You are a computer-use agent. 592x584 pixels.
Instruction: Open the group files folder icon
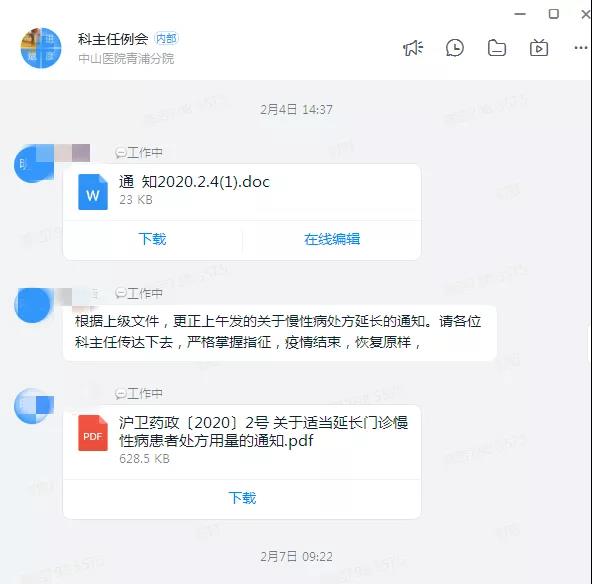pyautogui.click(x=497, y=48)
